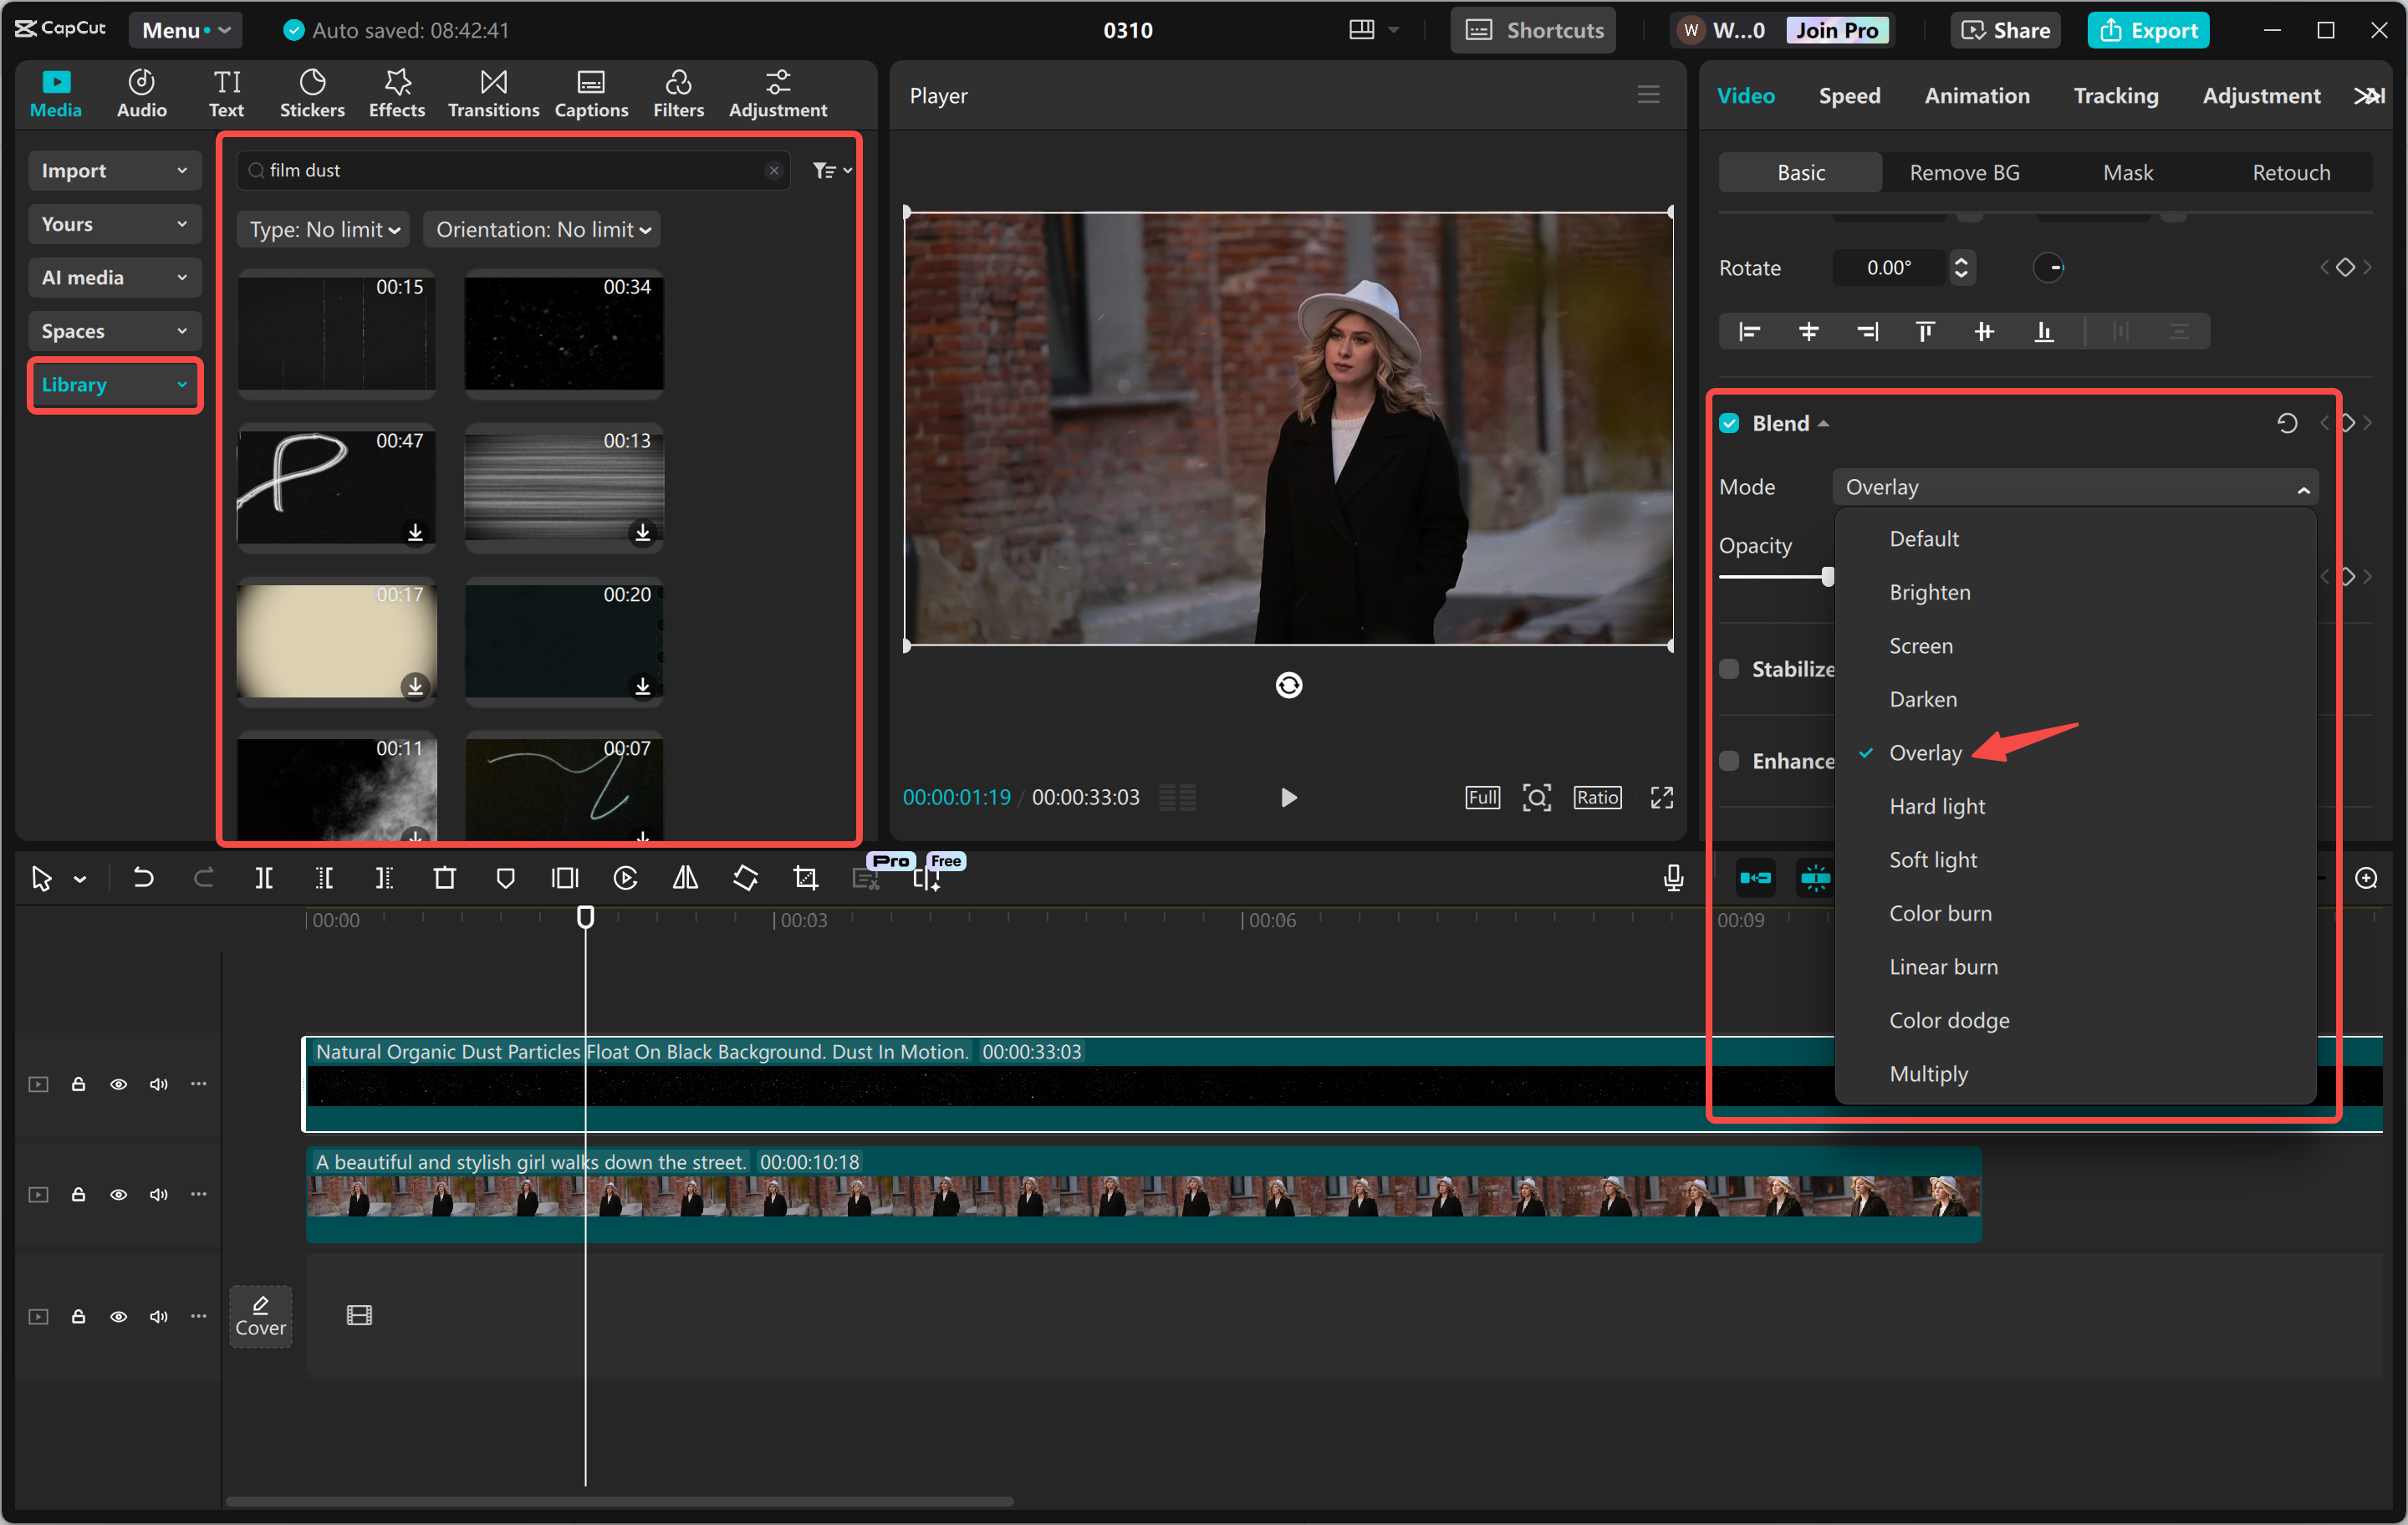The image size is (2408, 1525).
Task: Click the Export button
Action: (2148, 29)
